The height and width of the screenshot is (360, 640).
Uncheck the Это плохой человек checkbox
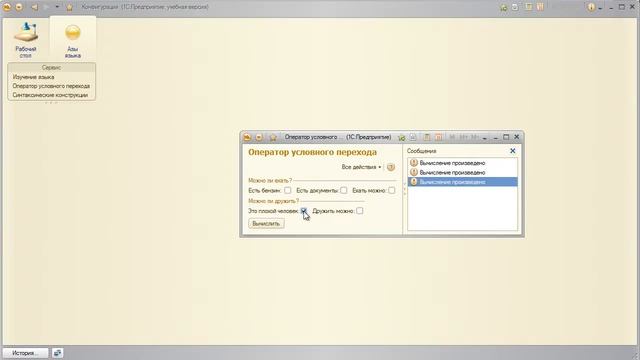(304, 211)
